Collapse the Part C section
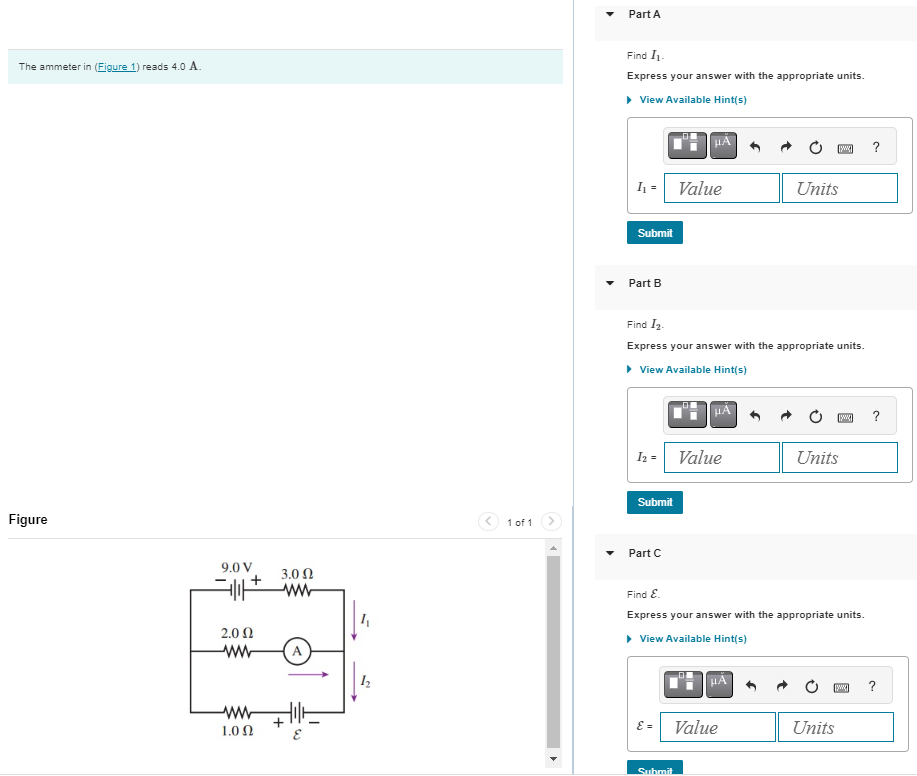Viewport: 917px width, 776px height. 609,553
